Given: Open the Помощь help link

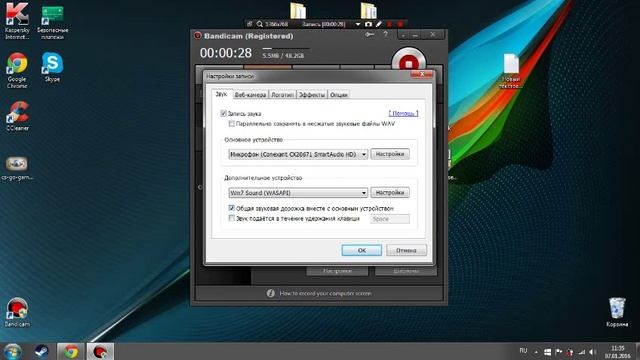Looking at the screenshot, I should [403, 113].
